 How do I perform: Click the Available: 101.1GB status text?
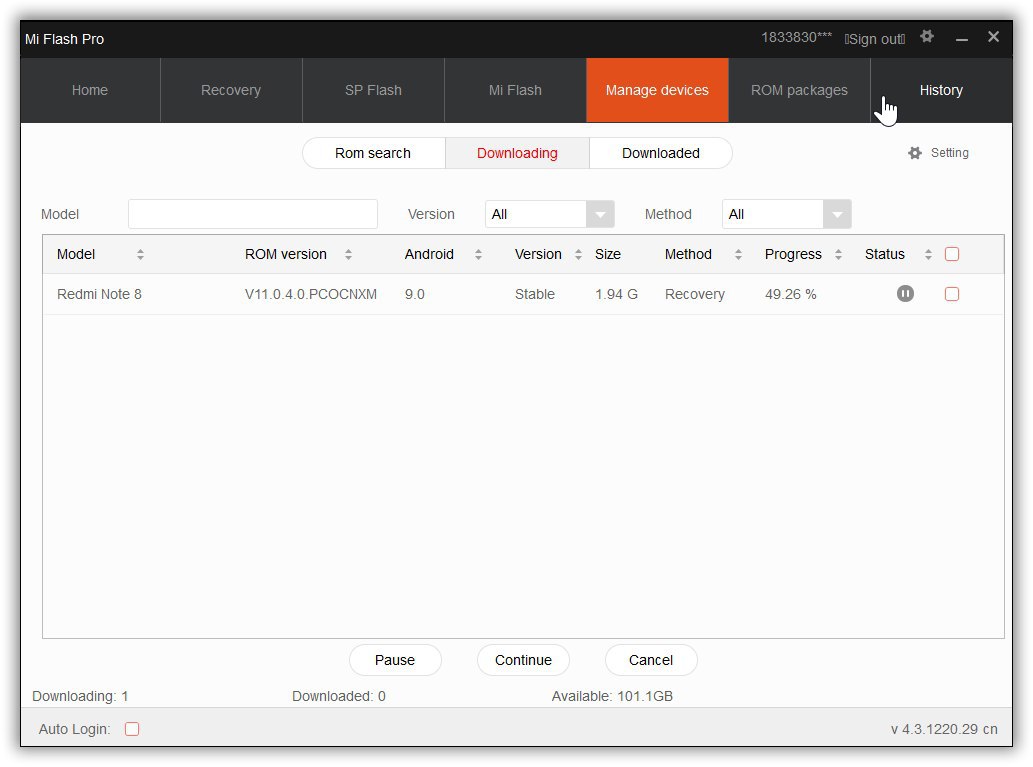pyautogui.click(x=612, y=696)
